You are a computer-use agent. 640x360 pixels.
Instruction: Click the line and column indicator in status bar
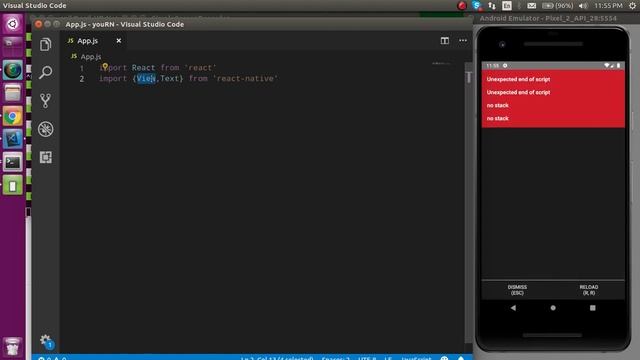(277, 358)
